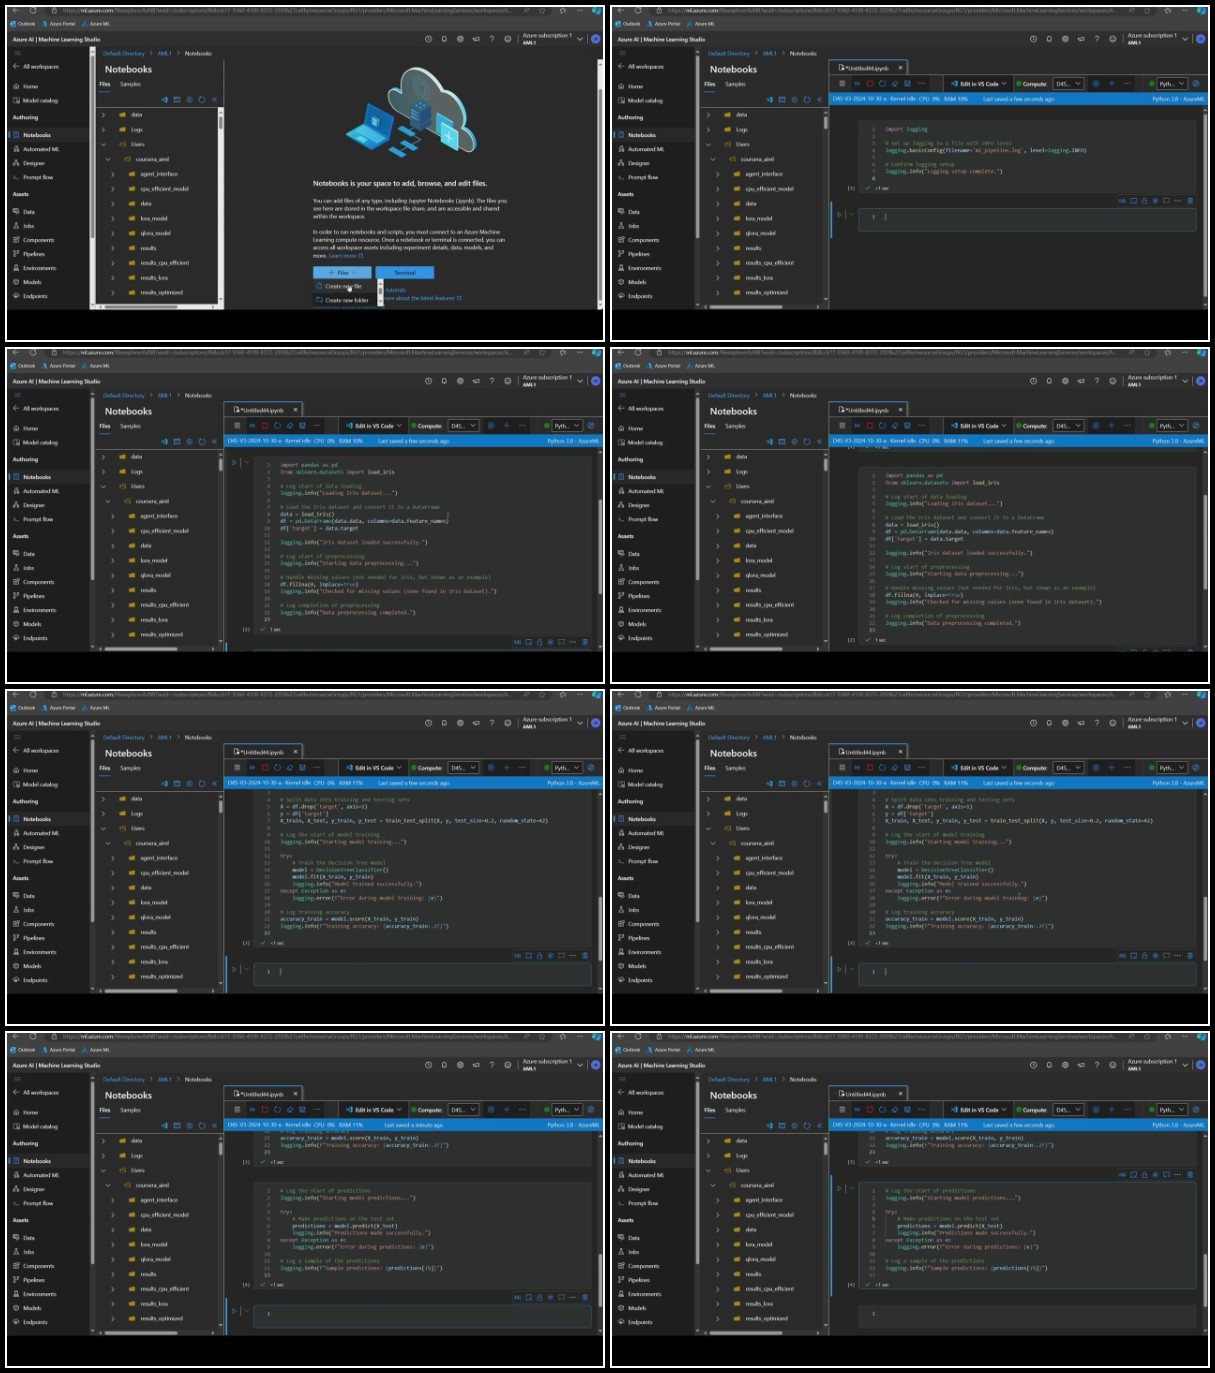Stop the kernel in the 'import logging' notebook
The width and height of the screenshot is (1215, 1373).
click(x=870, y=84)
